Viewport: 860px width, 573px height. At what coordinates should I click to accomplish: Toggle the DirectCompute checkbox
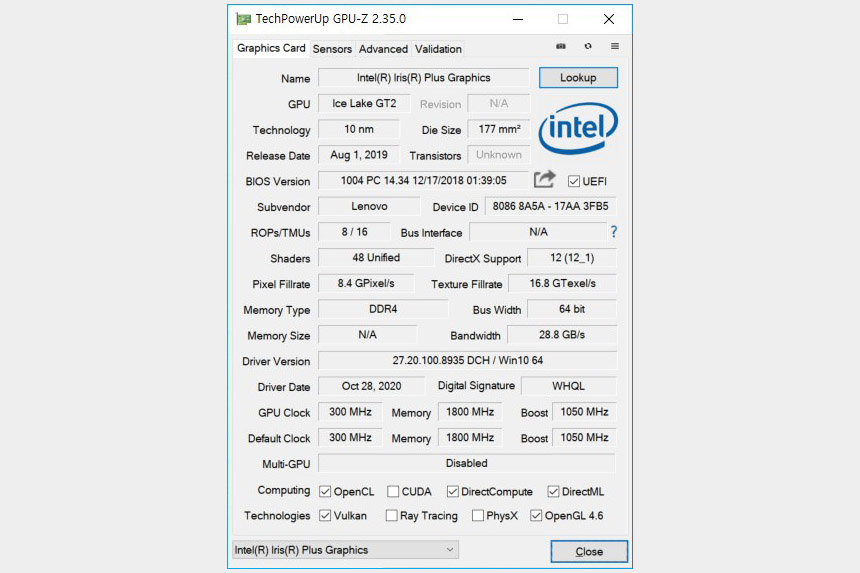coord(452,492)
